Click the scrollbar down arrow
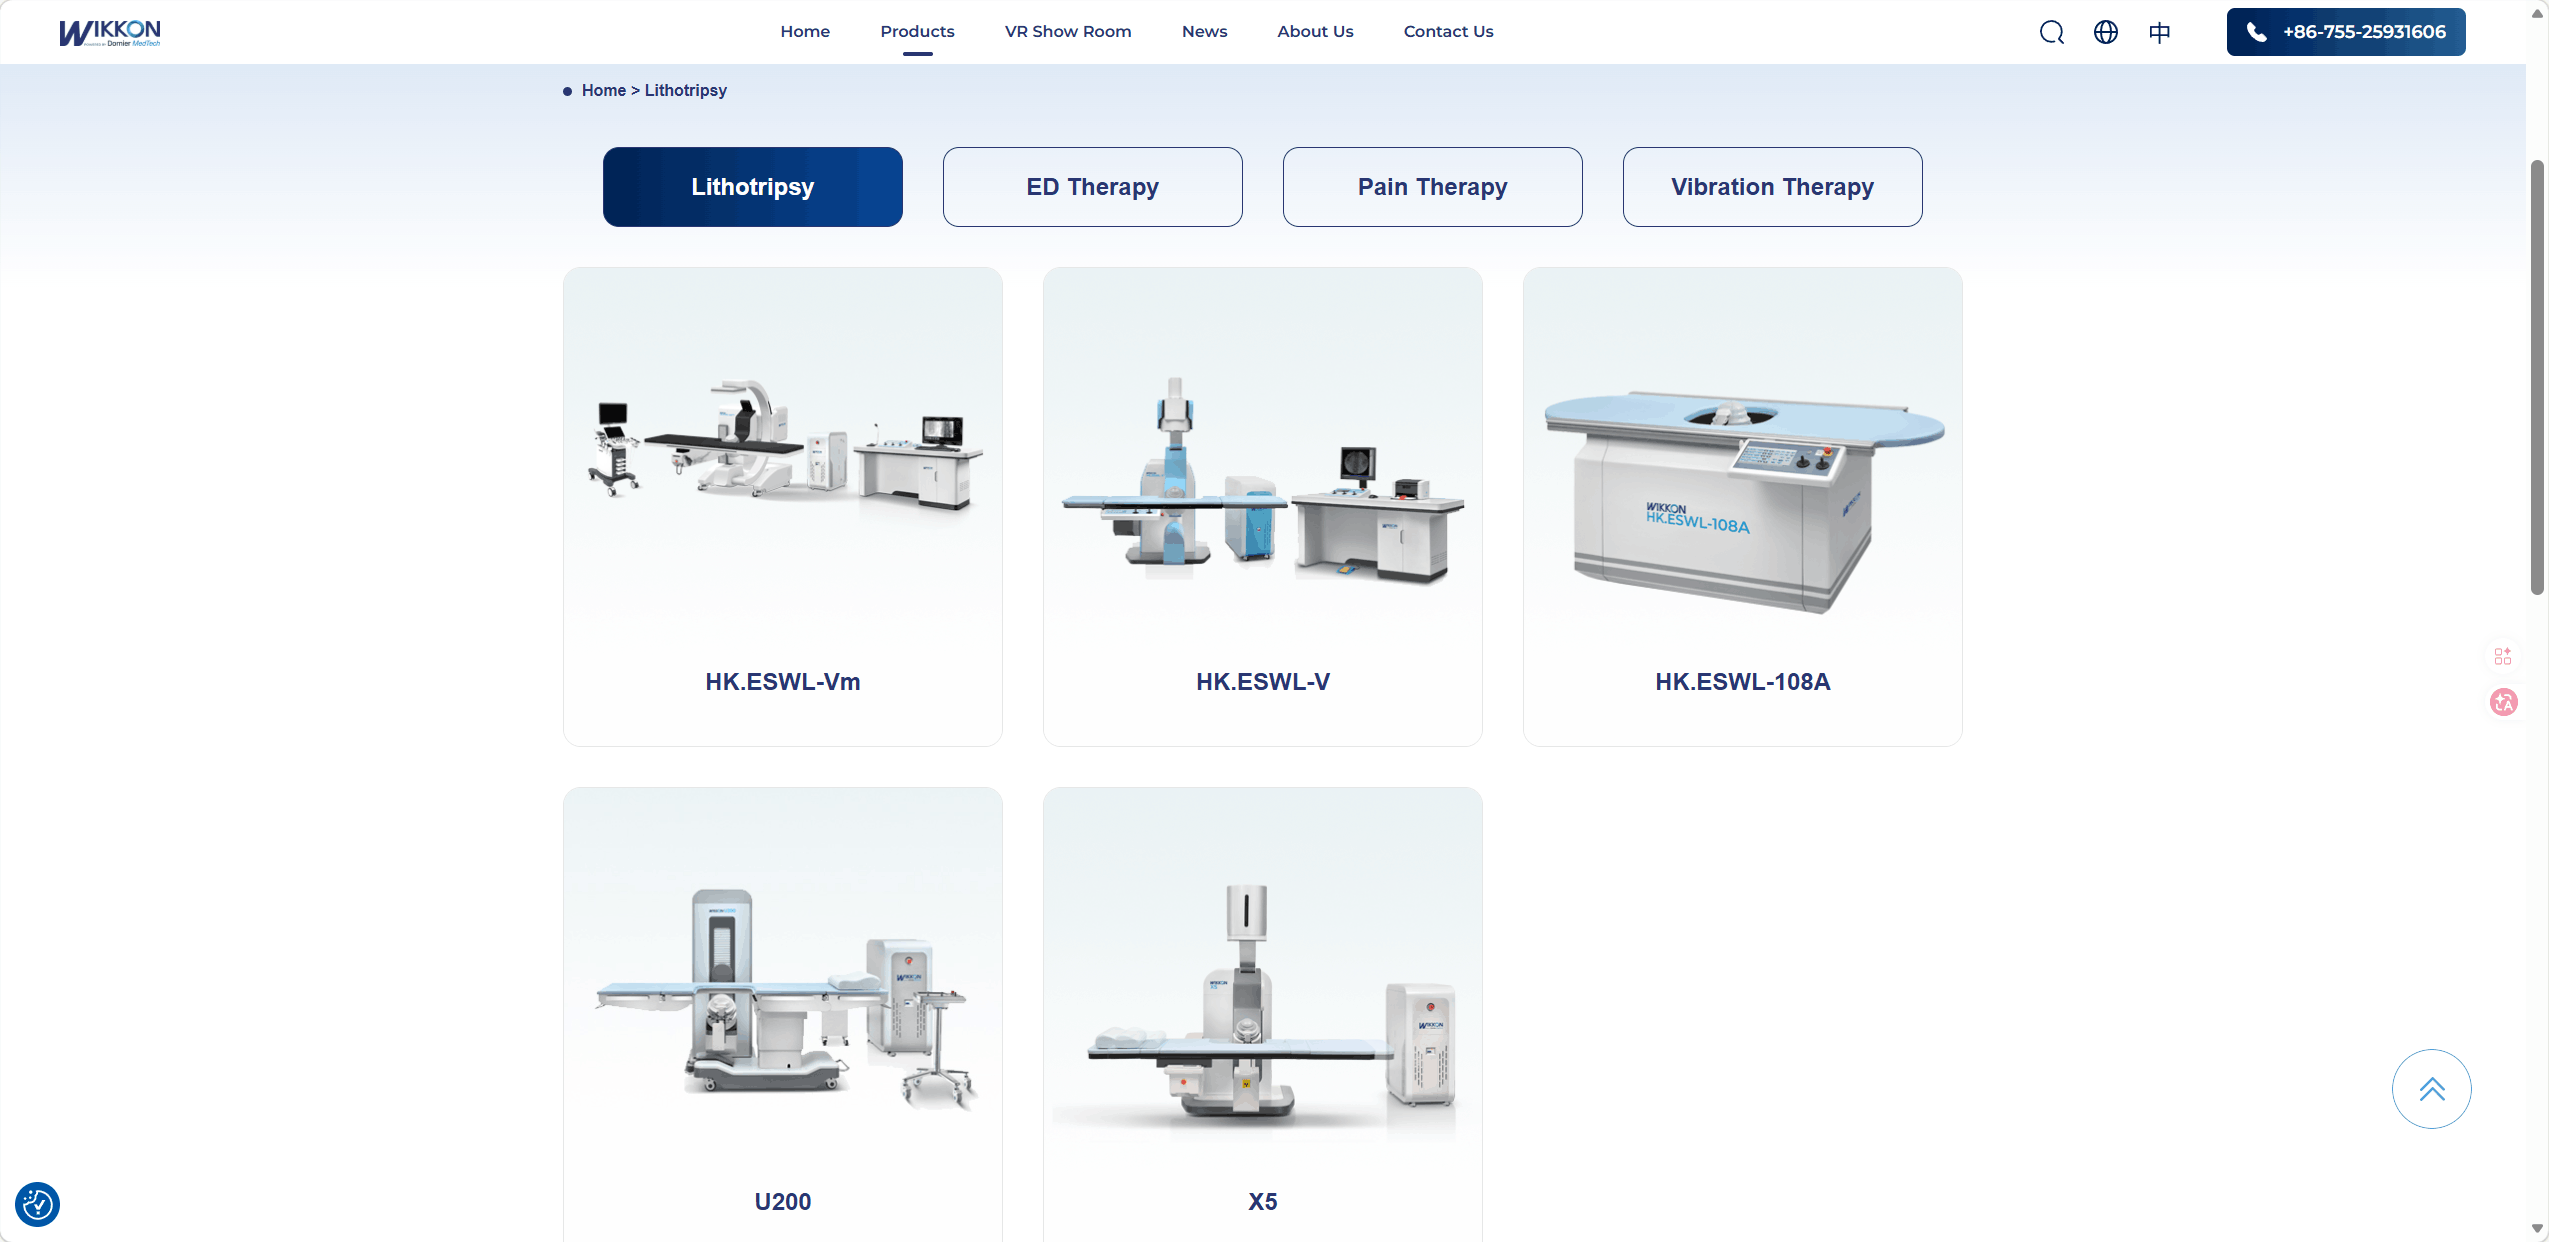 pos(2537,1229)
